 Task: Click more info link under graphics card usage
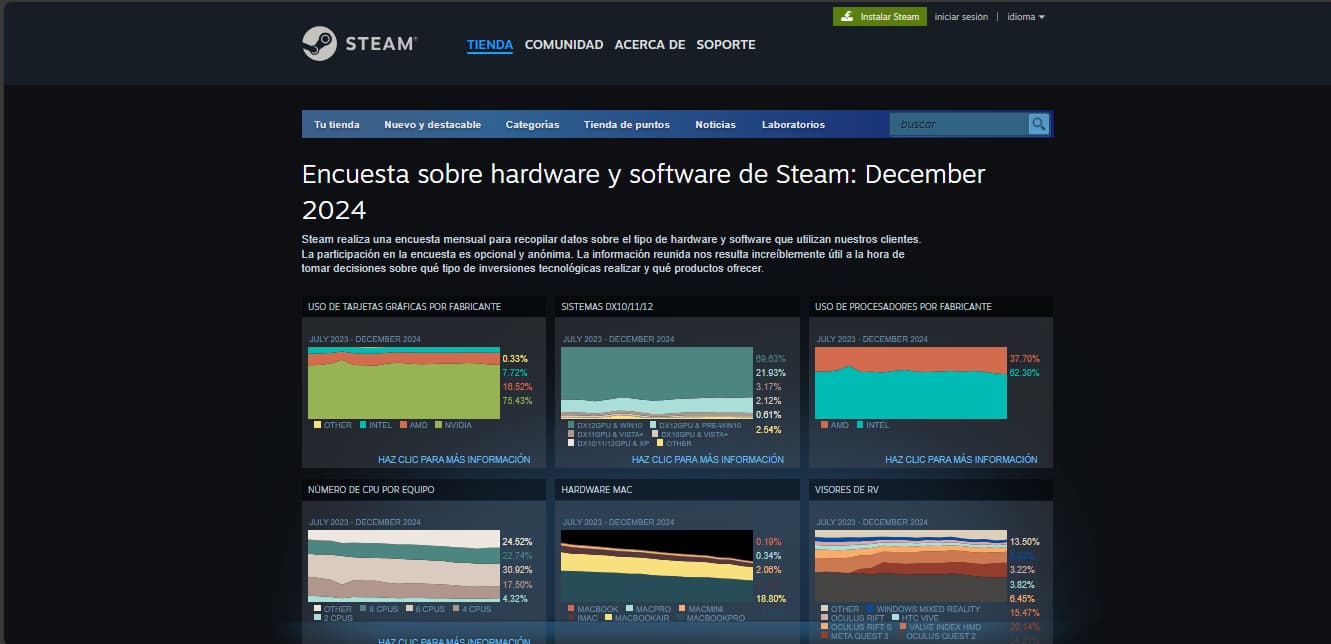coord(454,460)
